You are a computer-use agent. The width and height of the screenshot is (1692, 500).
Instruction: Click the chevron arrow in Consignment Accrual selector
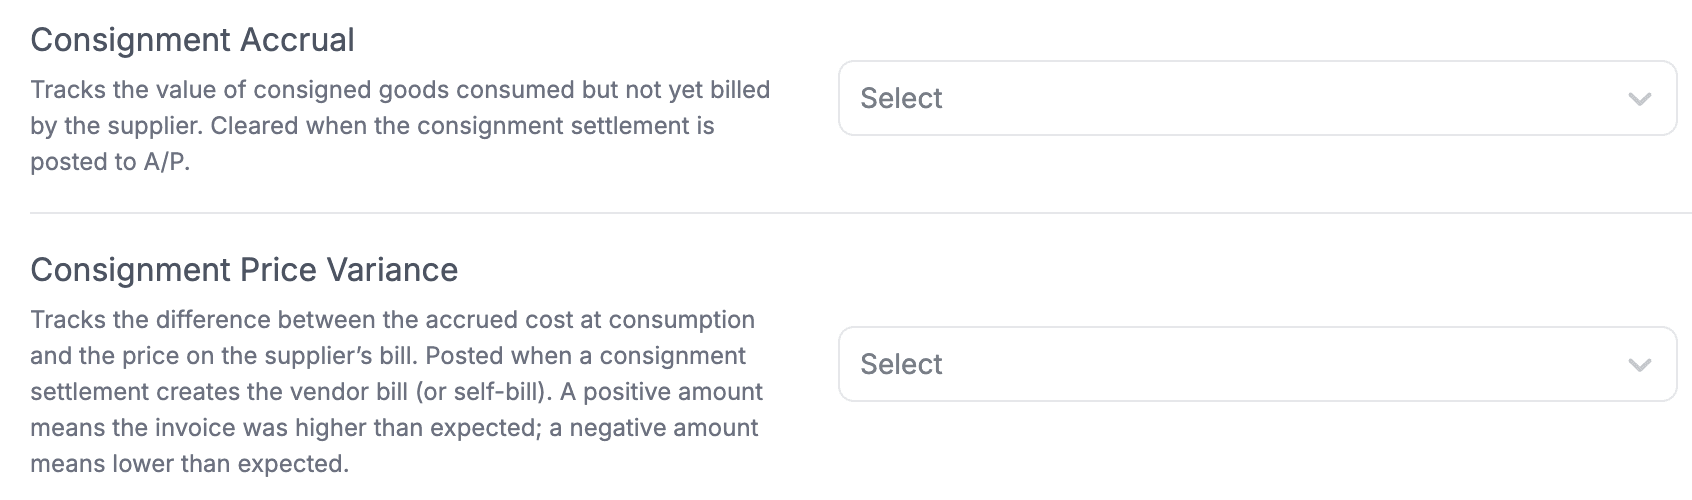(x=1638, y=99)
